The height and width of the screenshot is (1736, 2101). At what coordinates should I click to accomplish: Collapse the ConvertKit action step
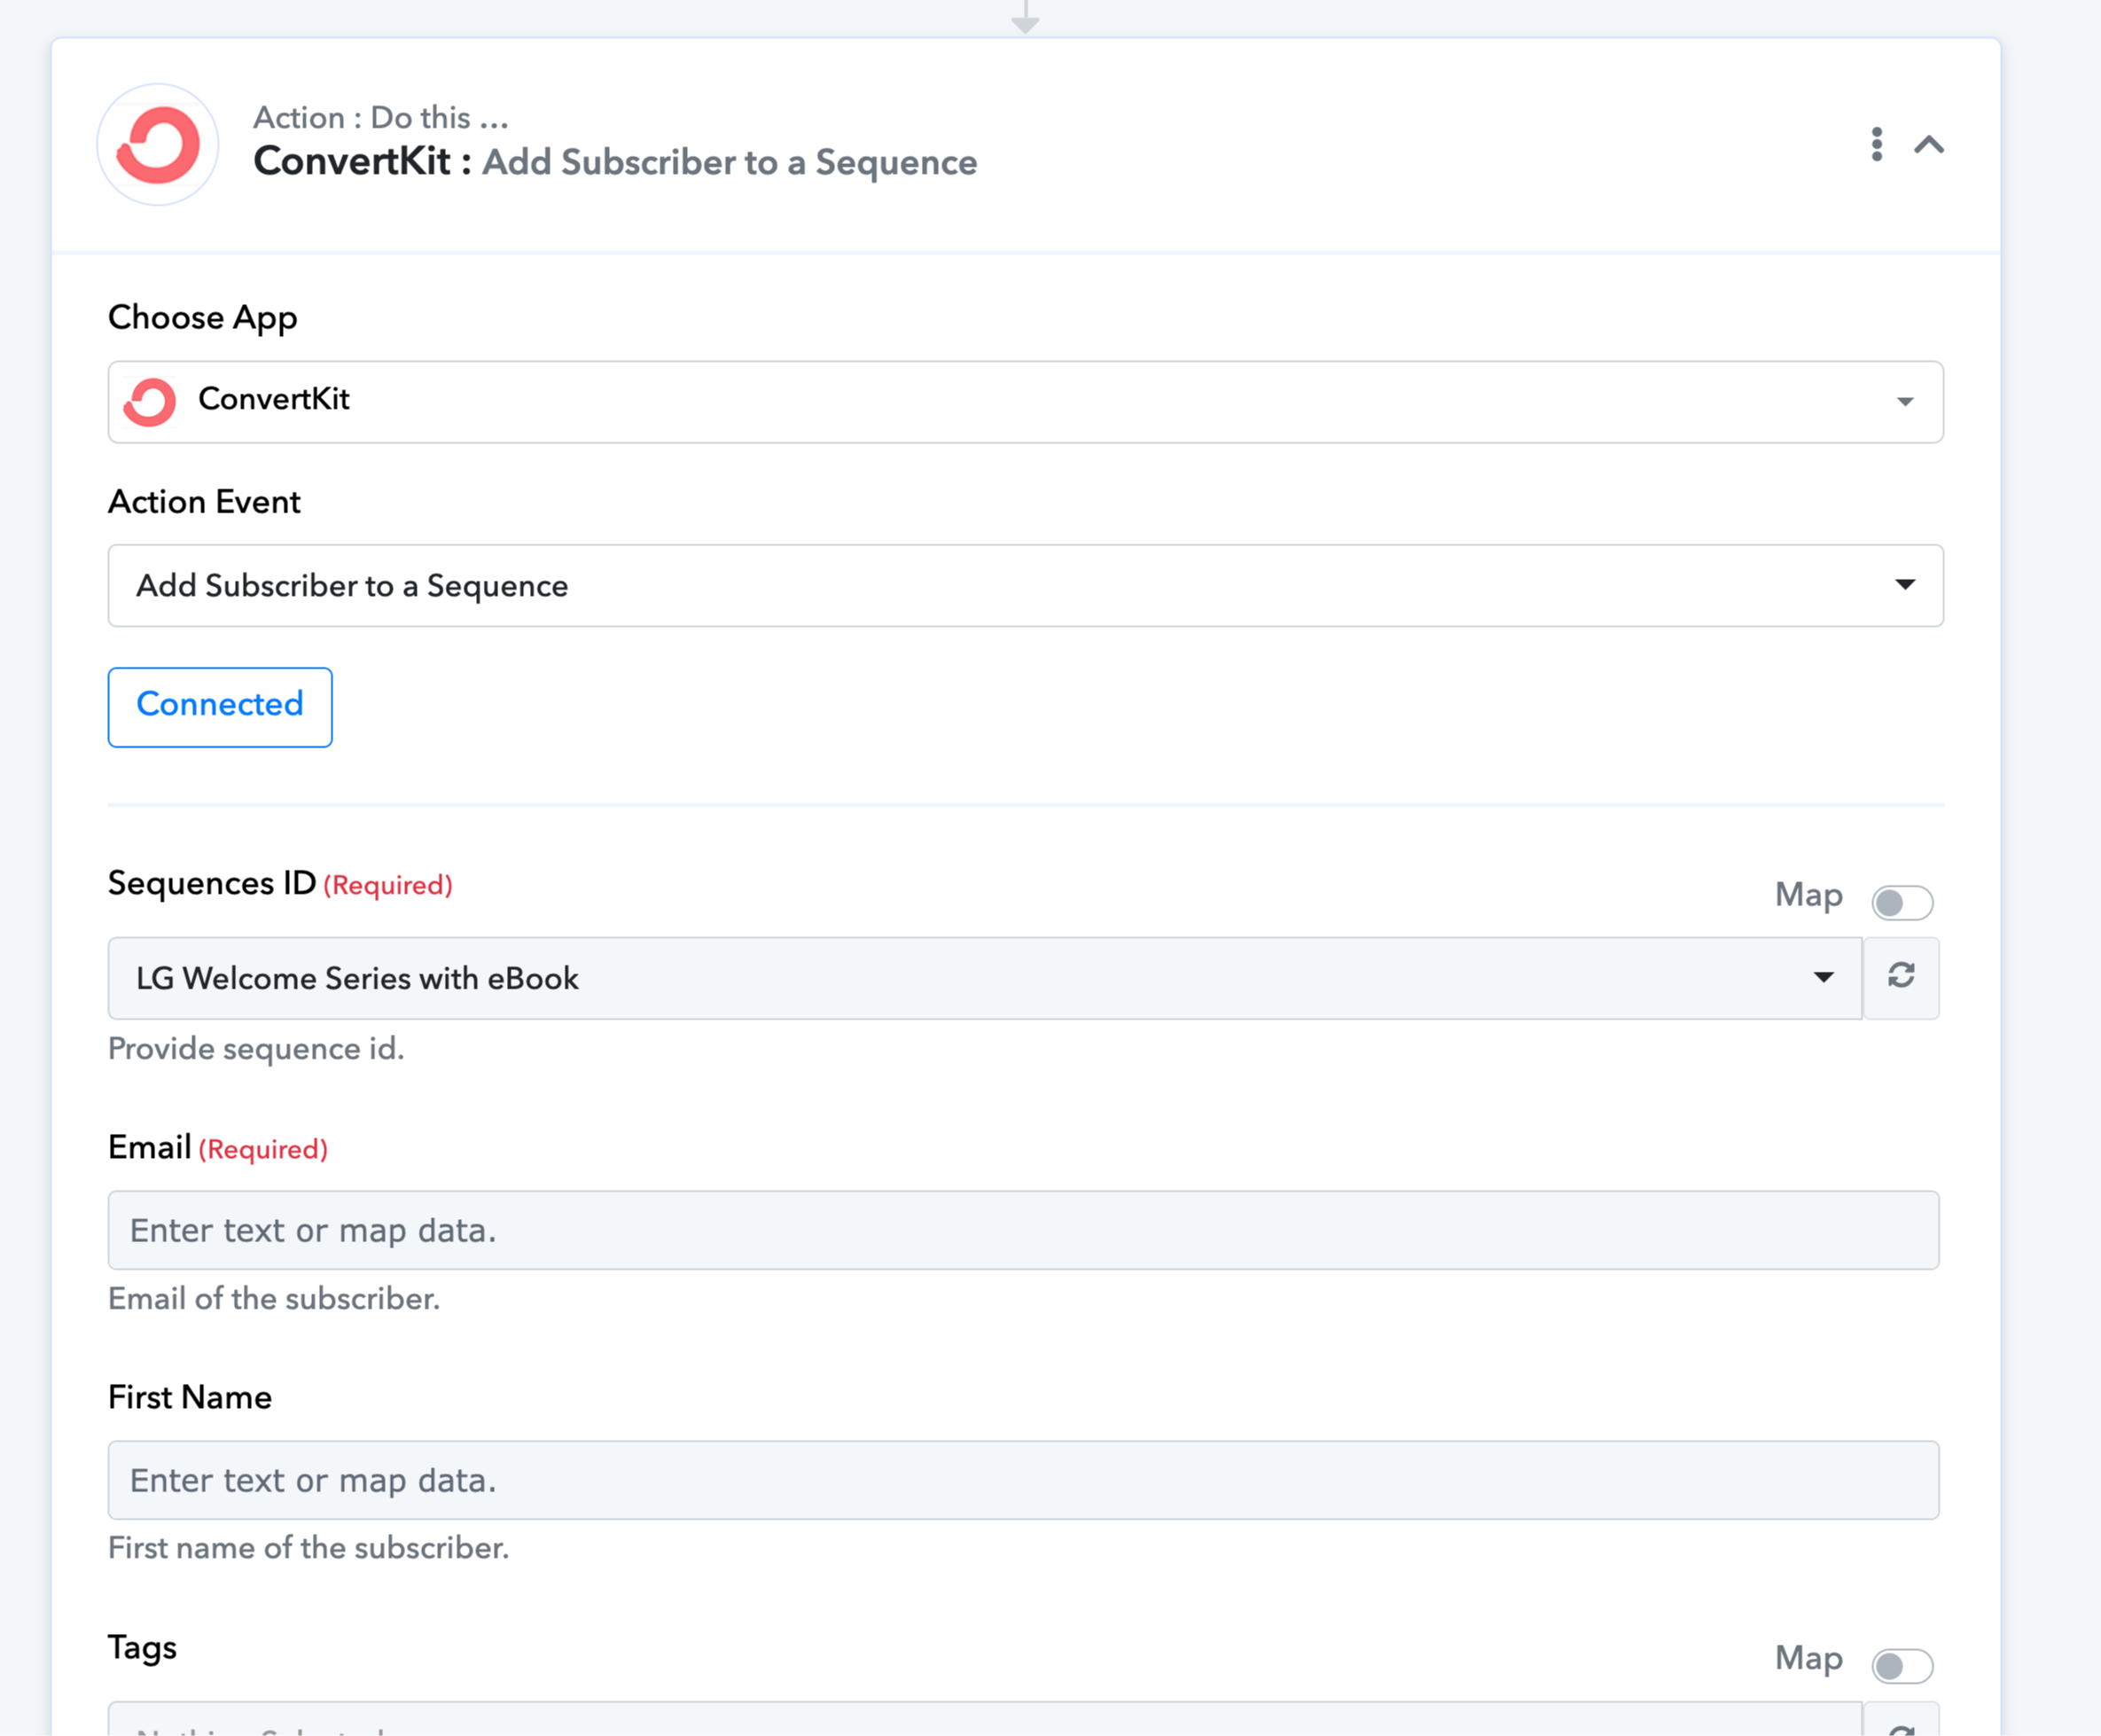(x=1929, y=145)
